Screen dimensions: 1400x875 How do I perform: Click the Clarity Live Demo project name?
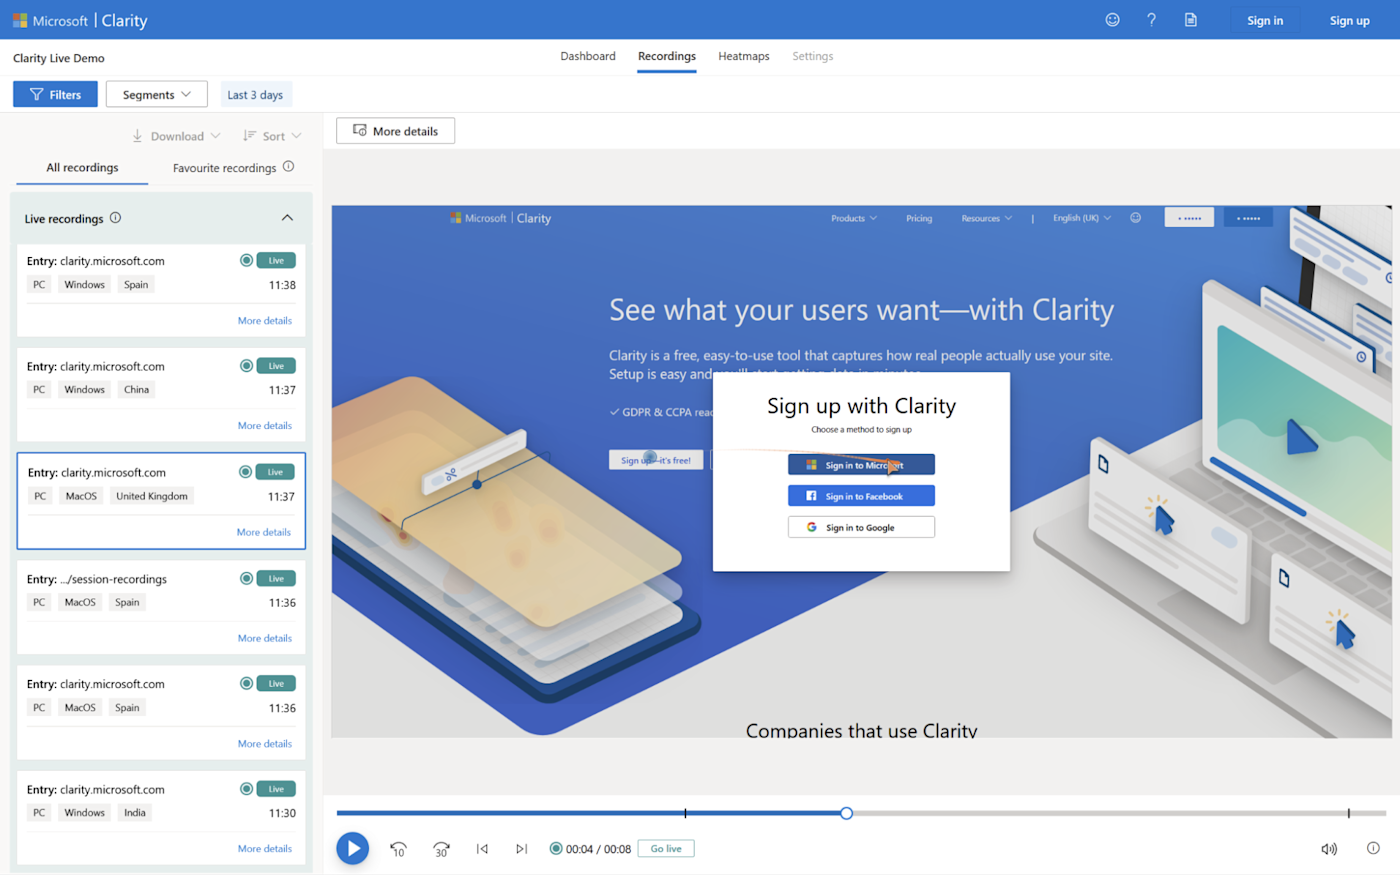click(x=59, y=58)
